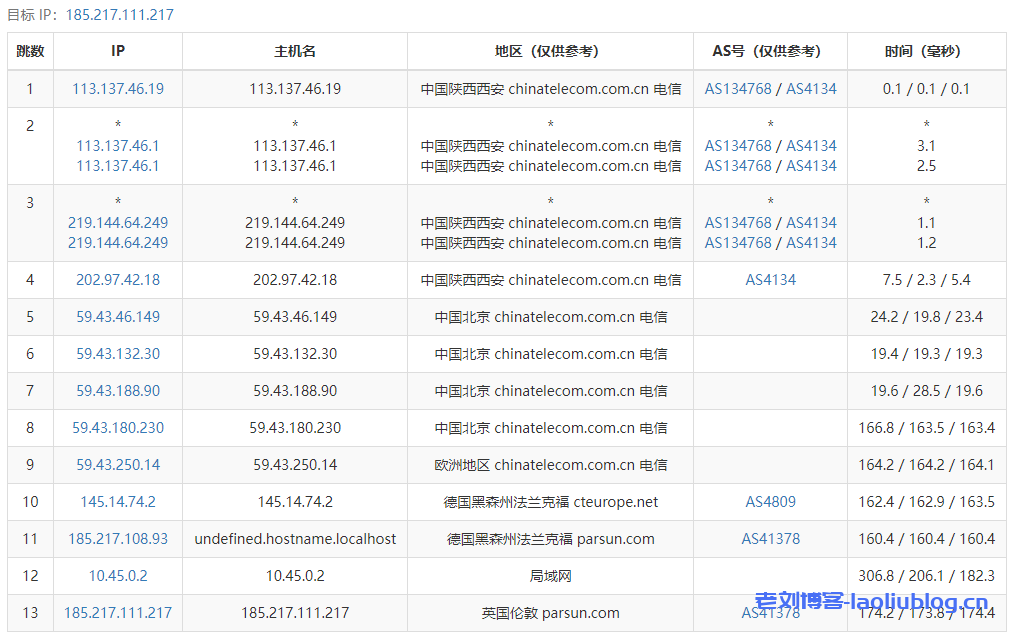The height and width of the screenshot is (639, 1014).
Task: Click target IP 185.217.111.217 link at top
Action: coord(119,15)
